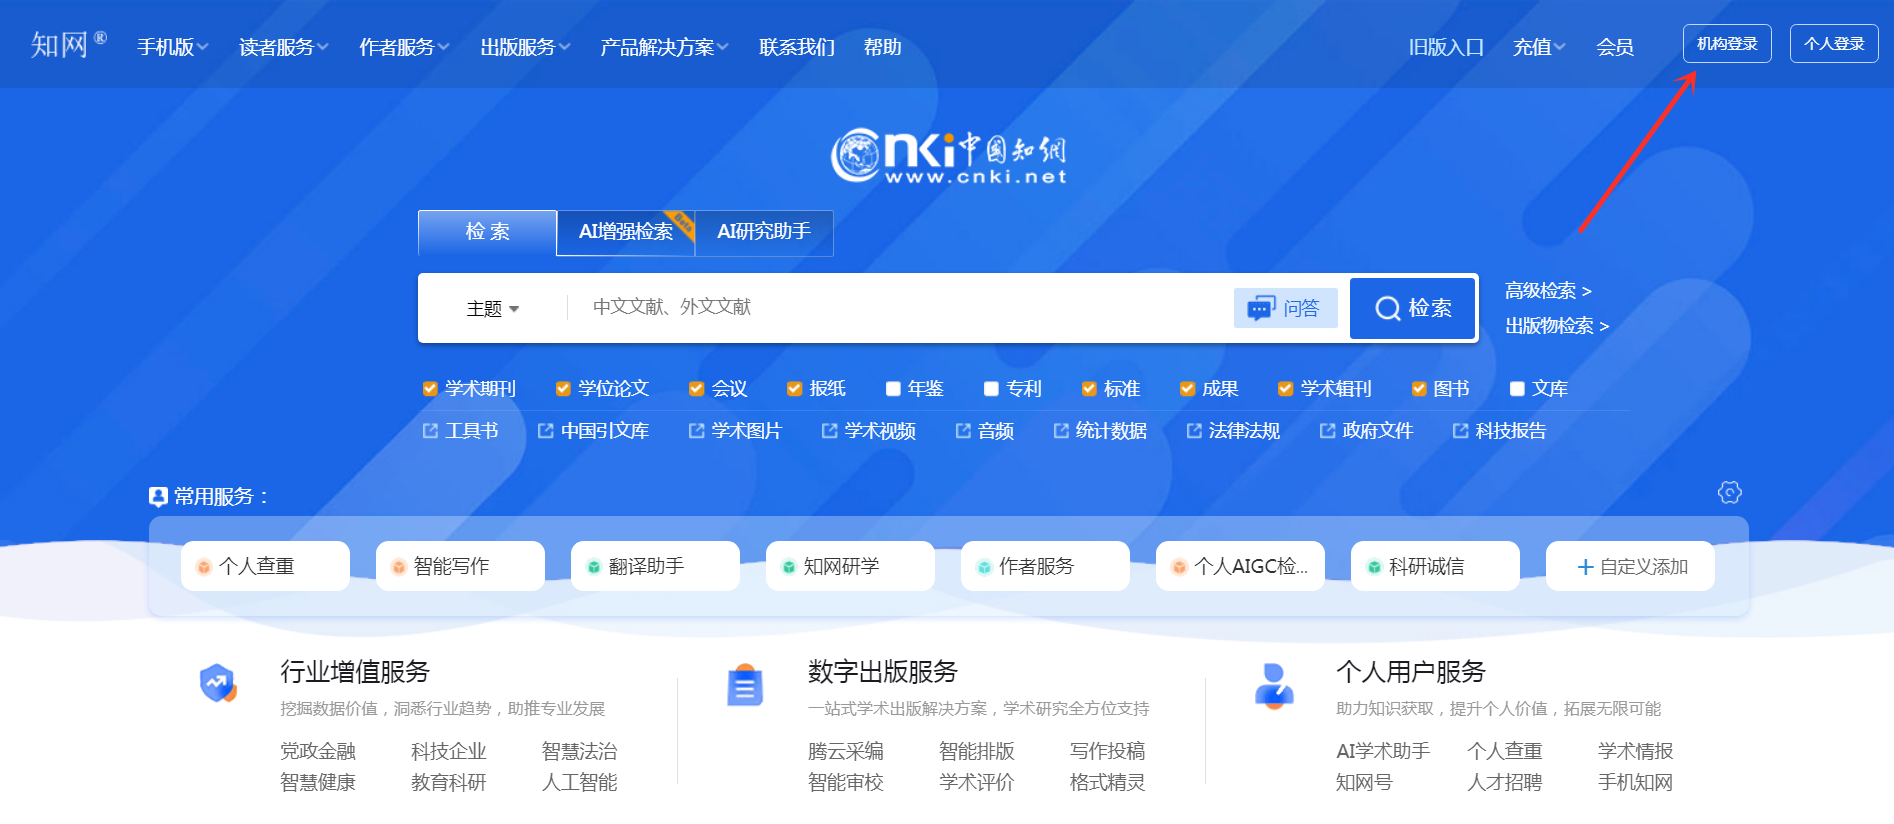Click the 知网 logo in header
Image resolution: width=1894 pixels, height=824 pixels.
pyautogui.click(x=68, y=45)
